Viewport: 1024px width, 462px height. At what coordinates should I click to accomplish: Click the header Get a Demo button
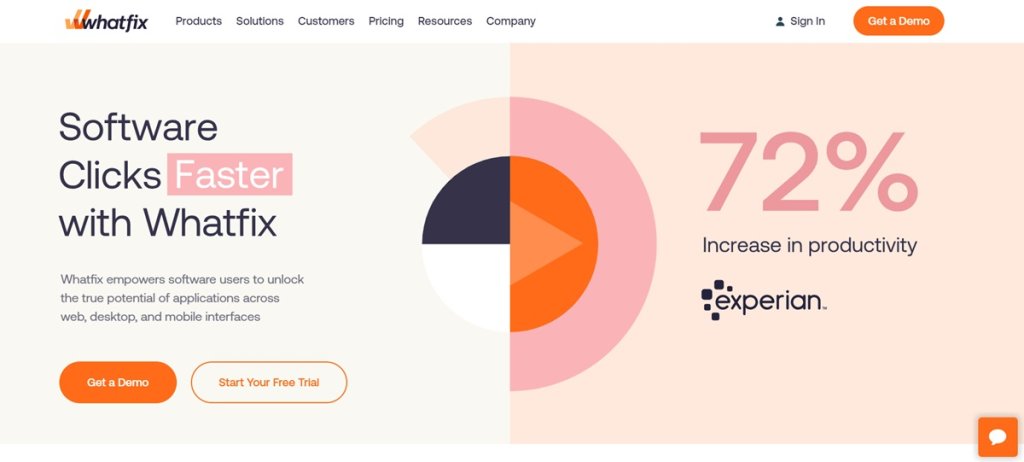tap(899, 21)
